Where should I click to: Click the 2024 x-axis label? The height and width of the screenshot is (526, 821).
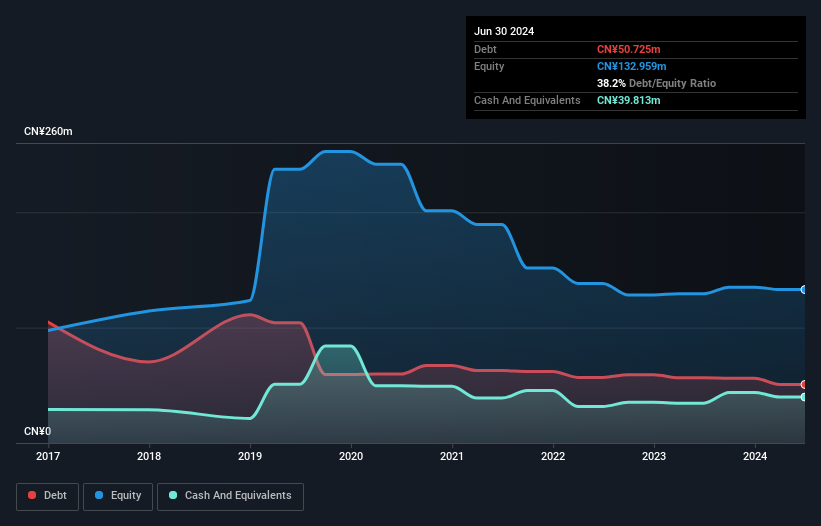pyautogui.click(x=755, y=456)
